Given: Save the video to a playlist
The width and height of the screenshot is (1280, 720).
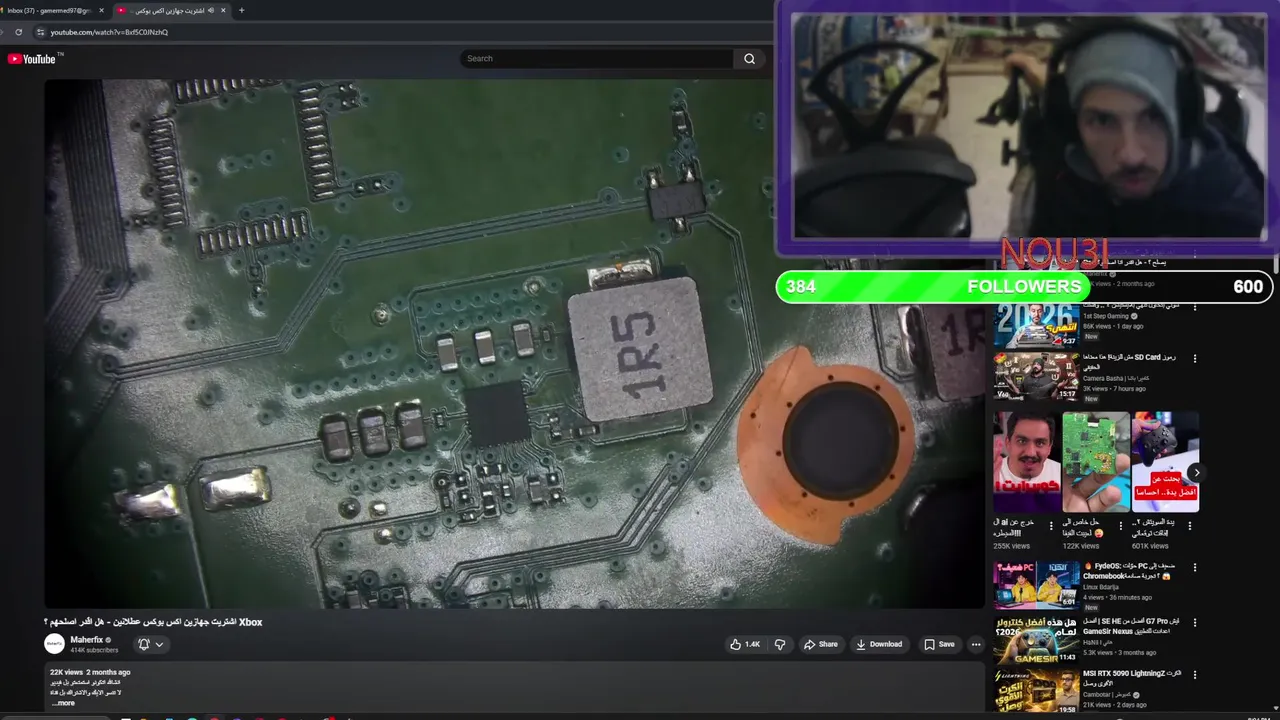Looking at the screenshot, I should (x=940, y=644).
